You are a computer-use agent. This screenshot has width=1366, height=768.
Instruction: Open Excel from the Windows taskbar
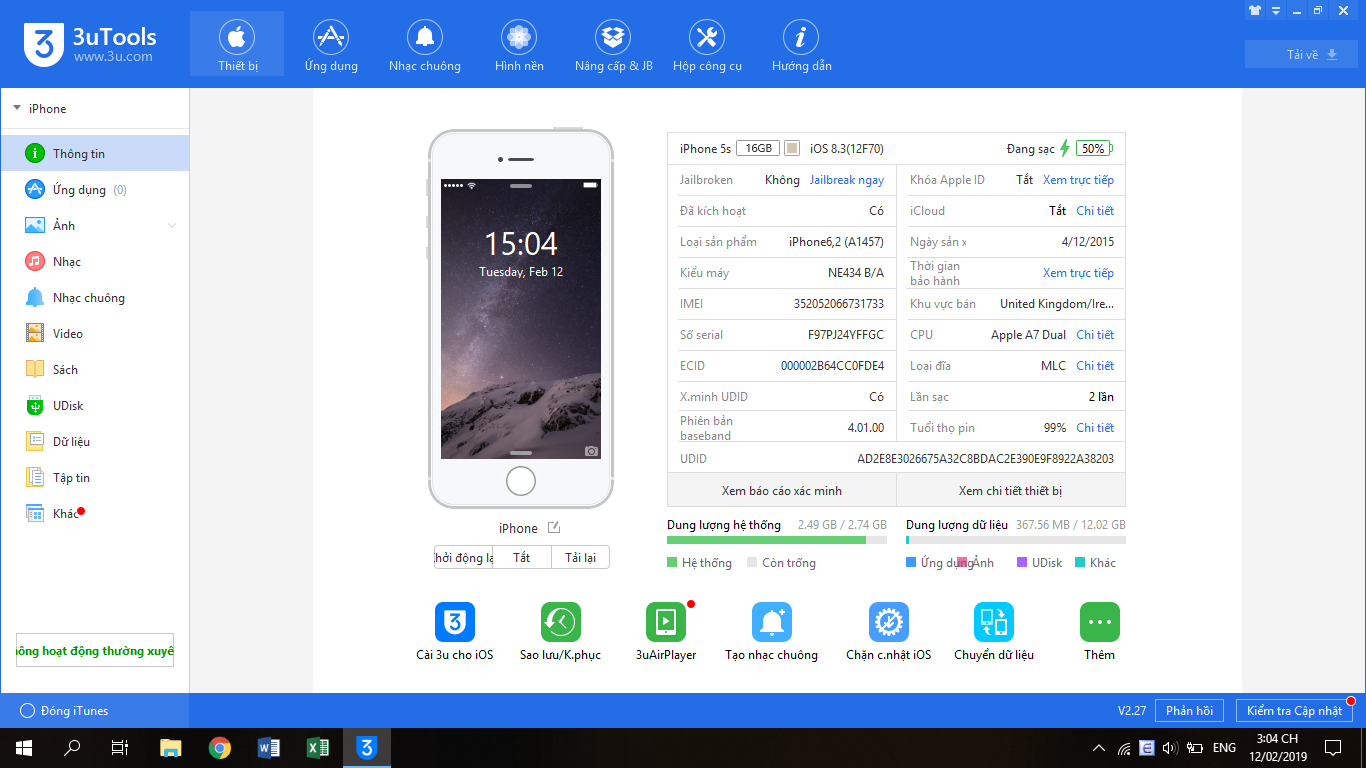(x=318, y=747)
